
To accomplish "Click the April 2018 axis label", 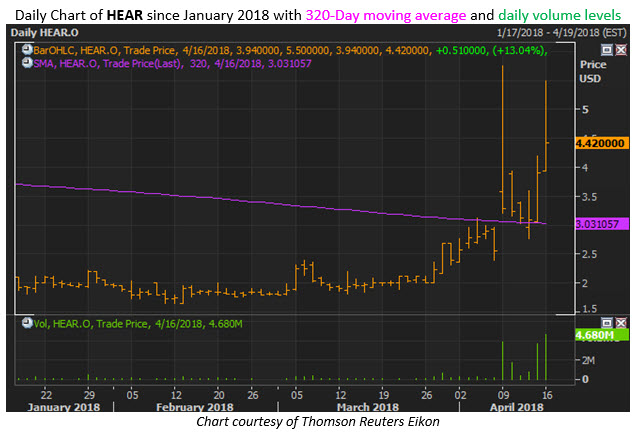I will point(516,407).
